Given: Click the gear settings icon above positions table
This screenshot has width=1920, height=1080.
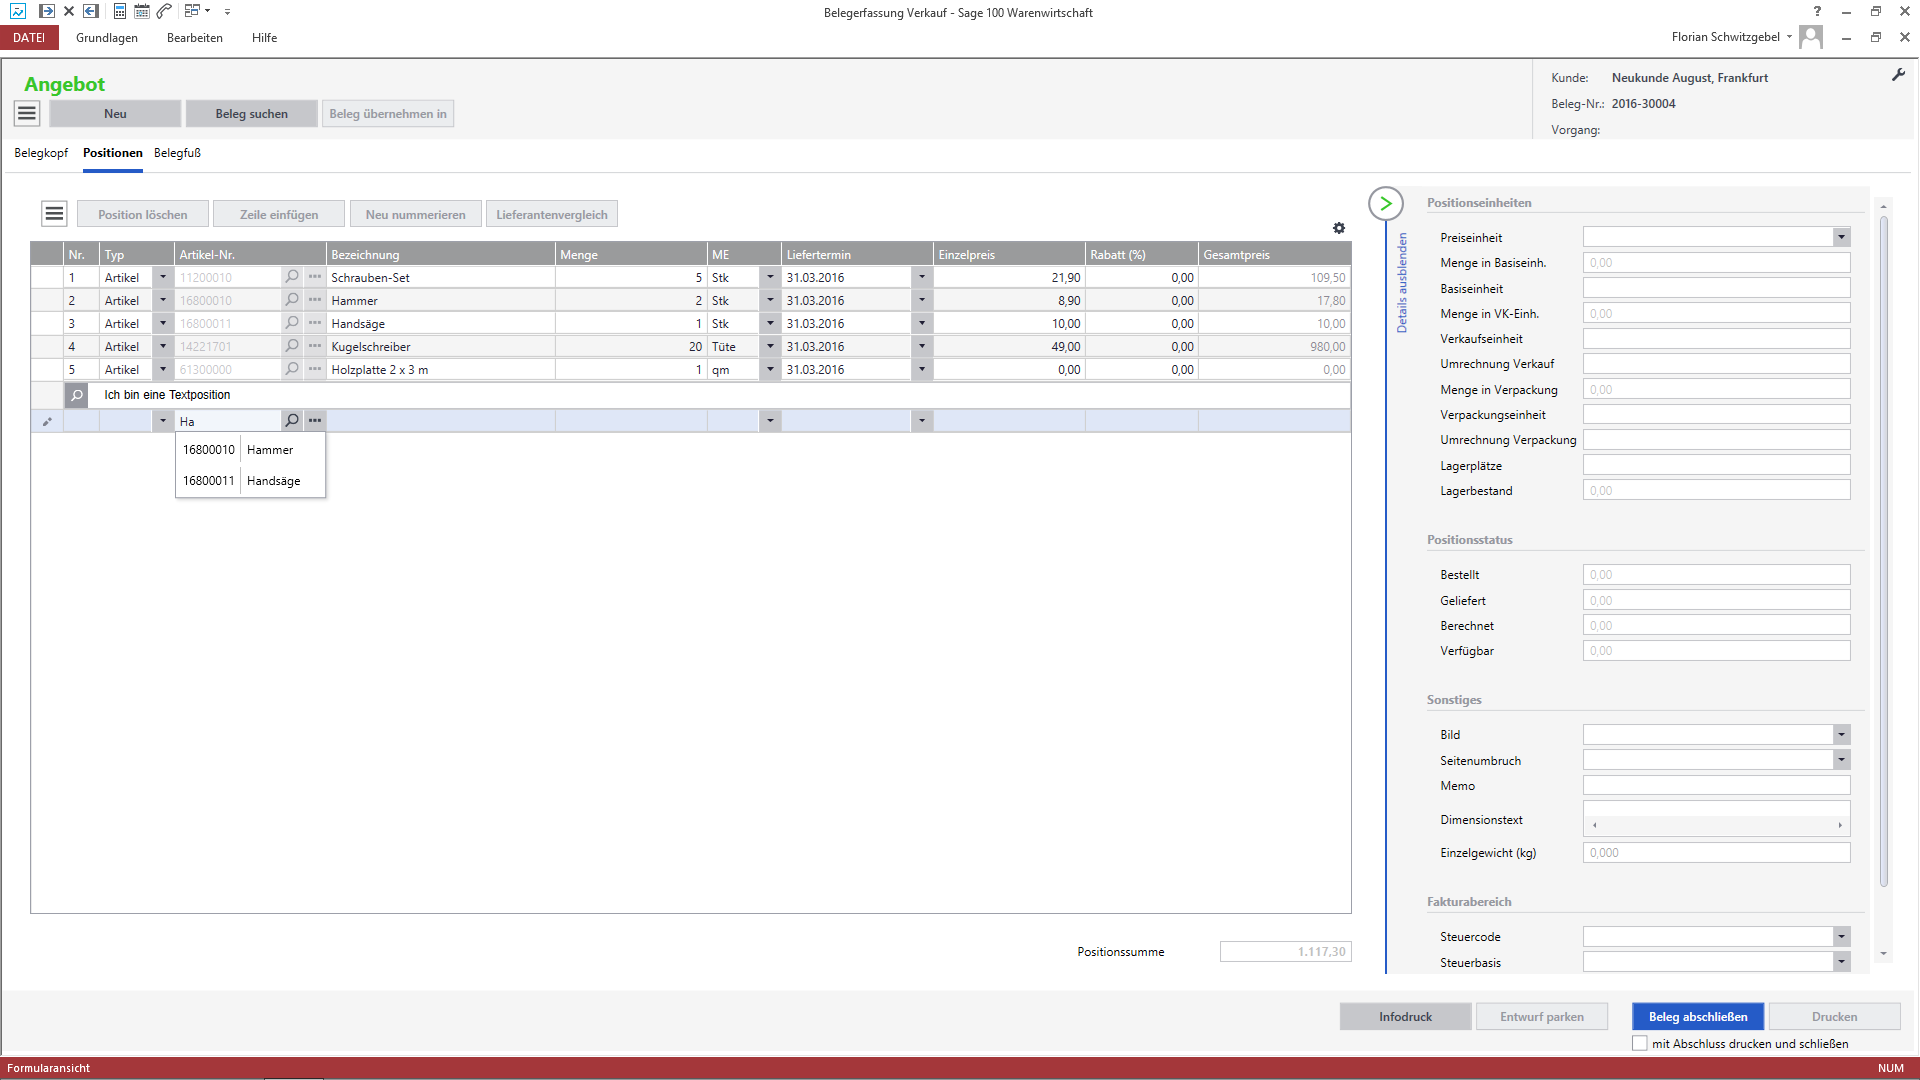Looking at the screenshot, I should point(1339,228).
